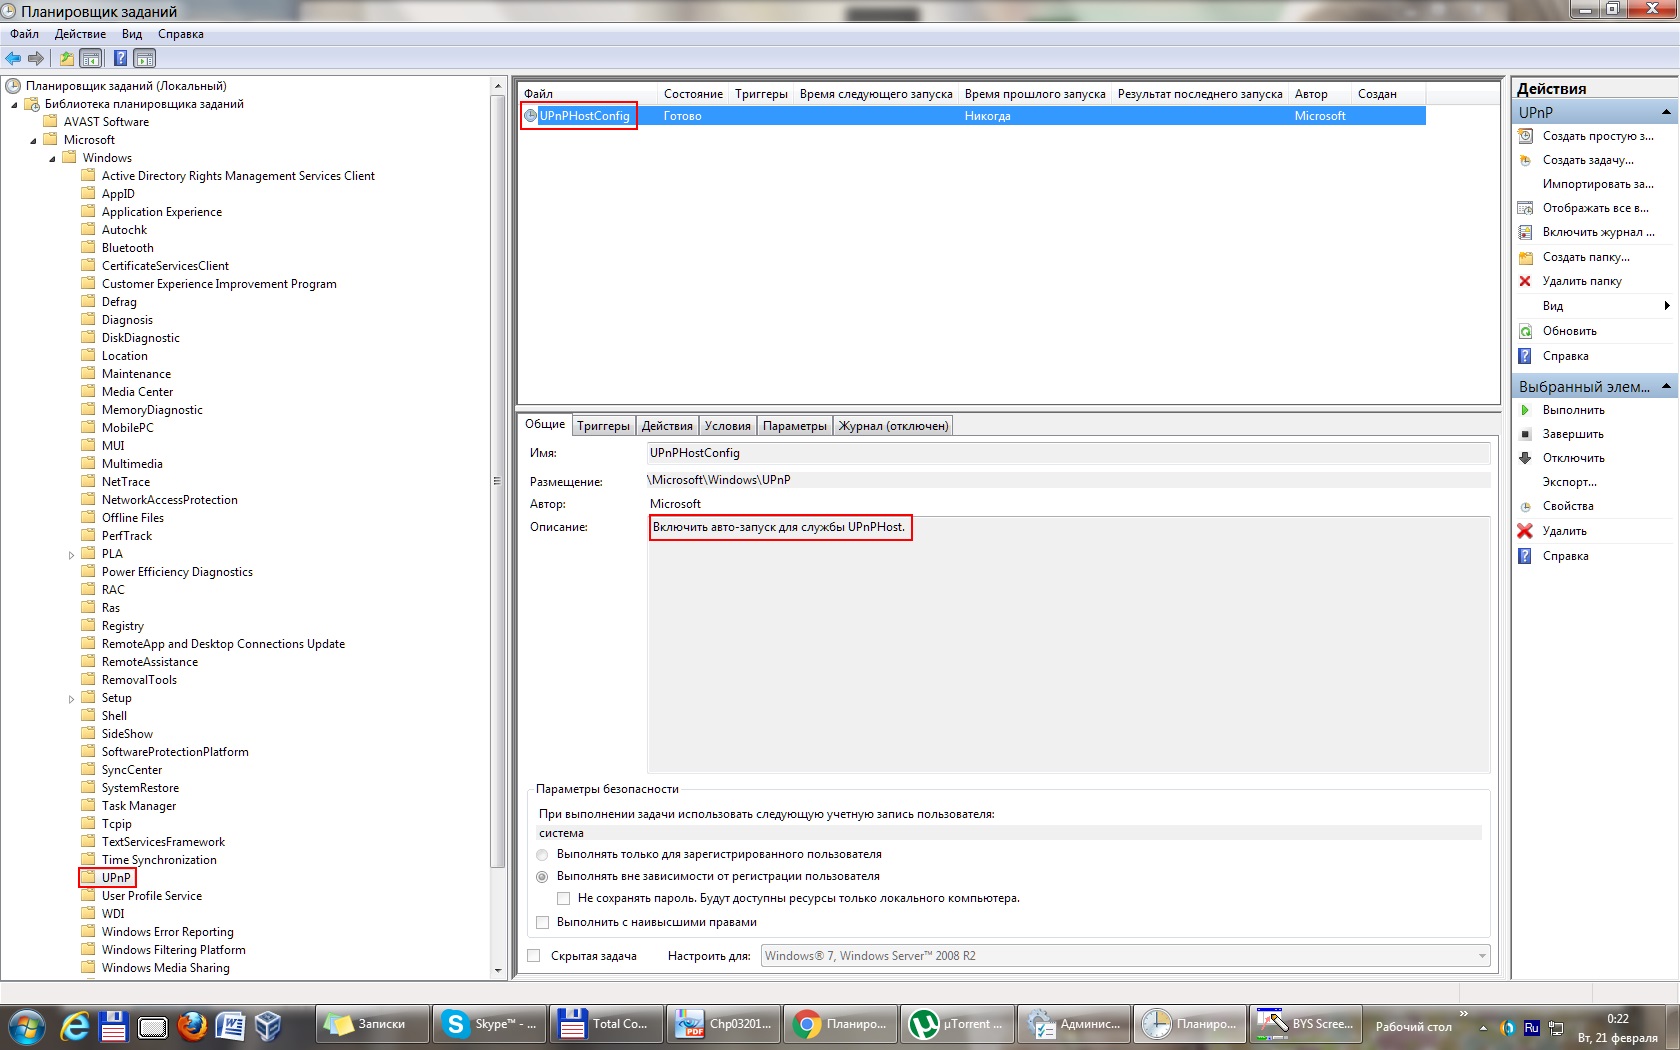Click the red X Удалить папку icon

pos(1525,281)
